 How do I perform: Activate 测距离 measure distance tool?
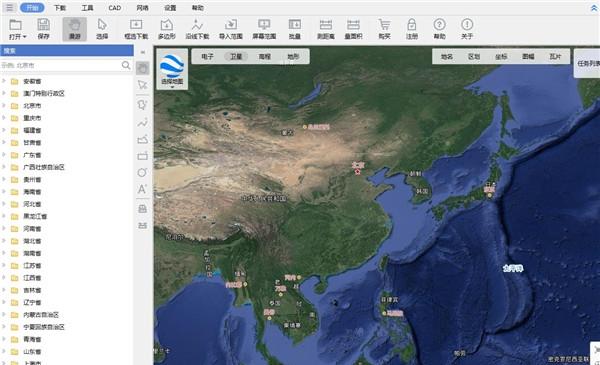[326, 29]
